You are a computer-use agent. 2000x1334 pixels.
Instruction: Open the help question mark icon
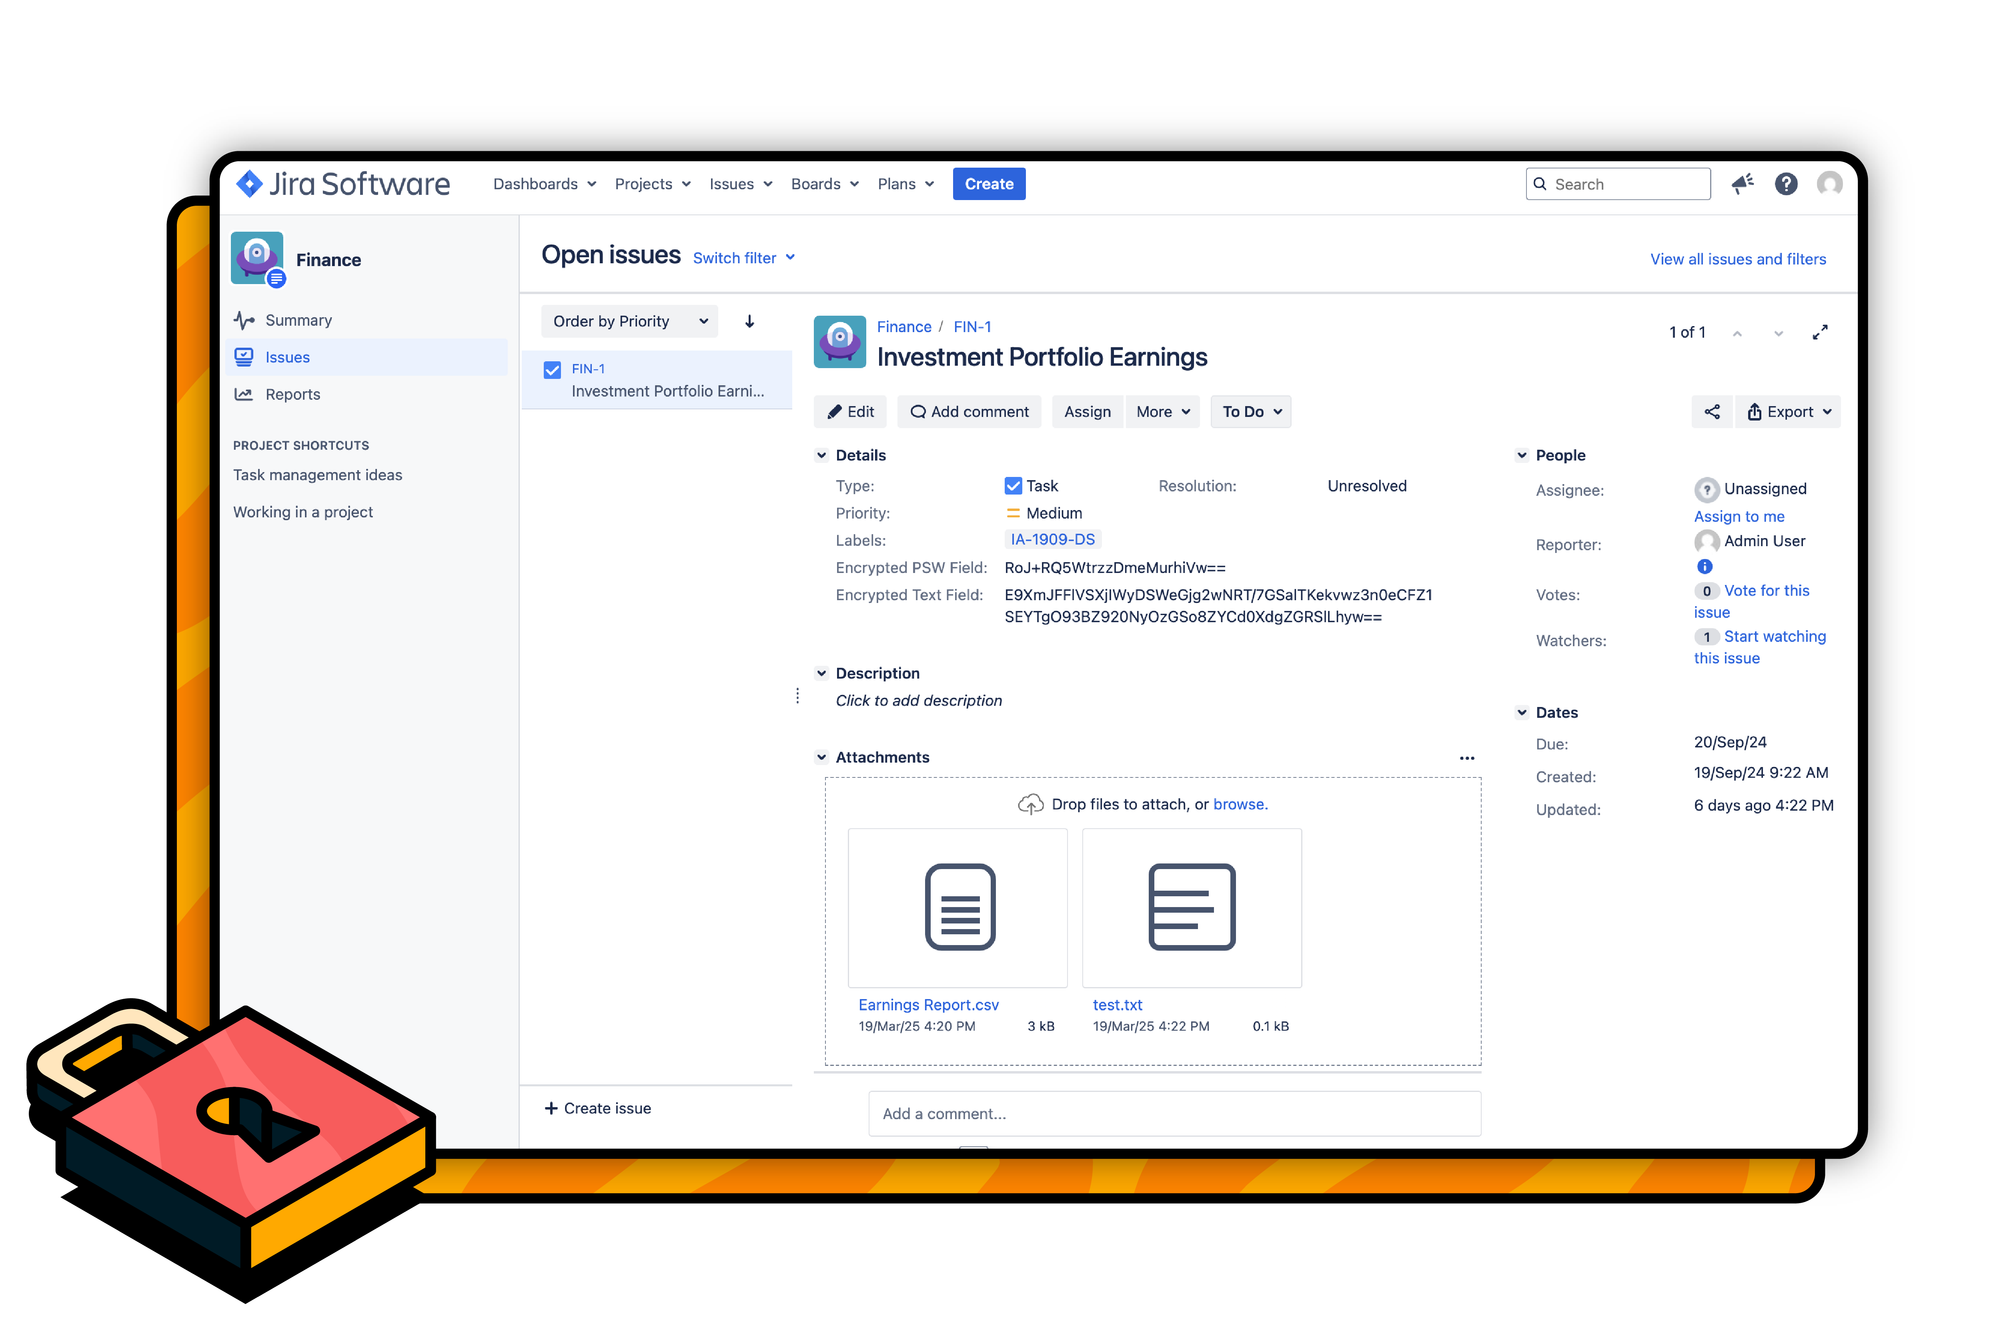[x=1786, y=184]
